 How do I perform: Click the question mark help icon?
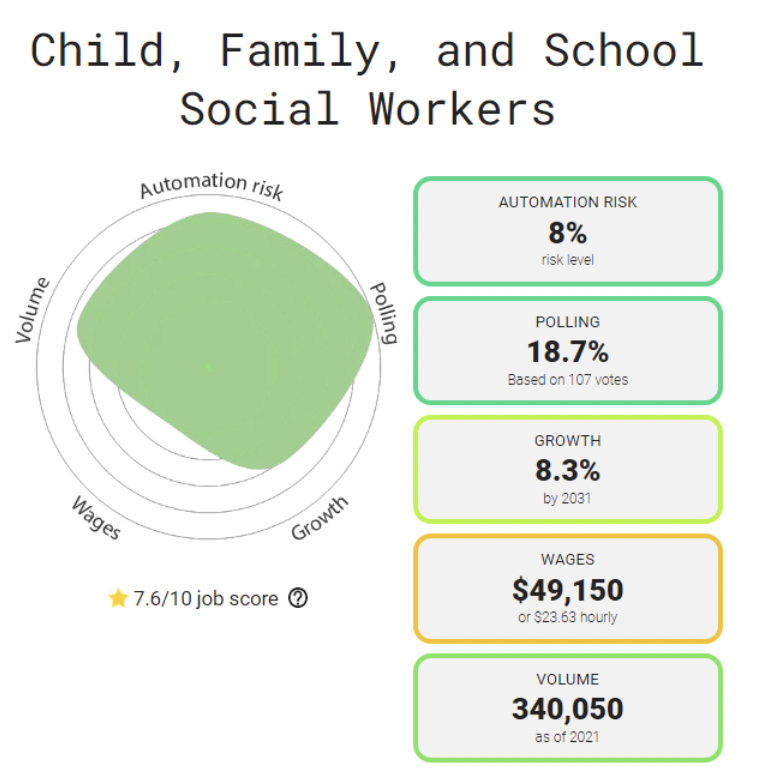298,598
